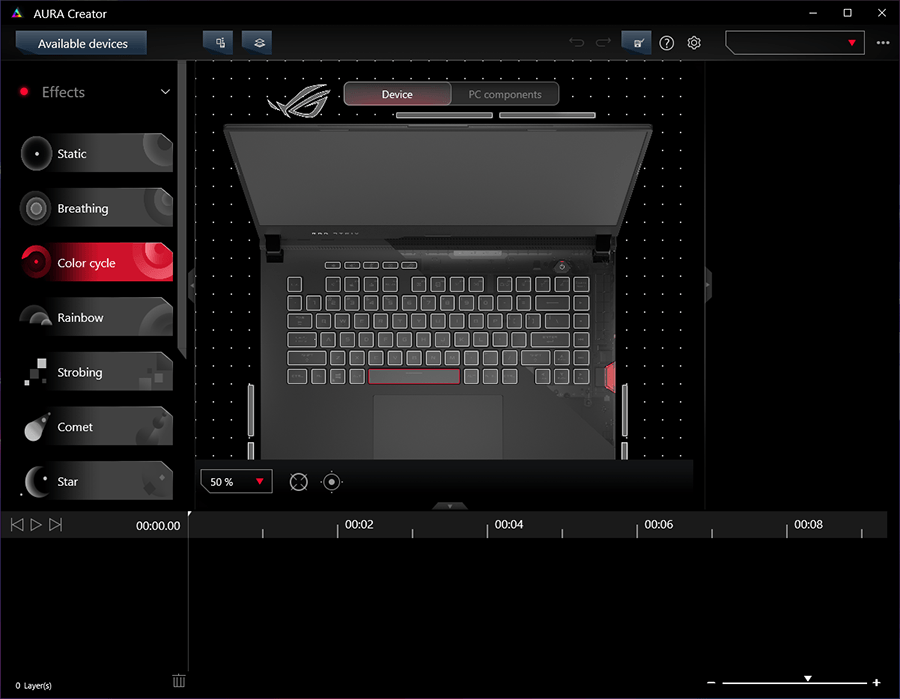900x699 pixels.
Task: Undo the last action
Action: point(576,42)
